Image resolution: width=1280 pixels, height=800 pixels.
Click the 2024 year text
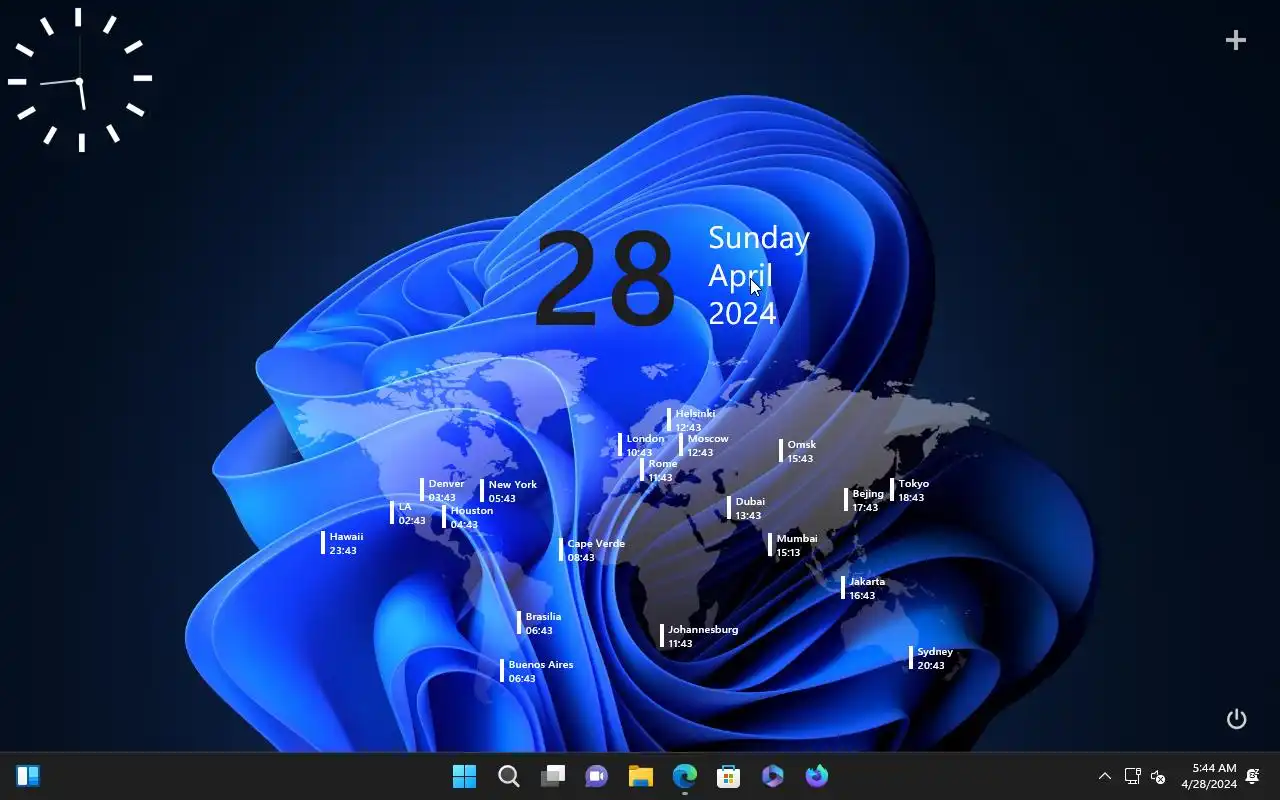(x=742, y=314)
